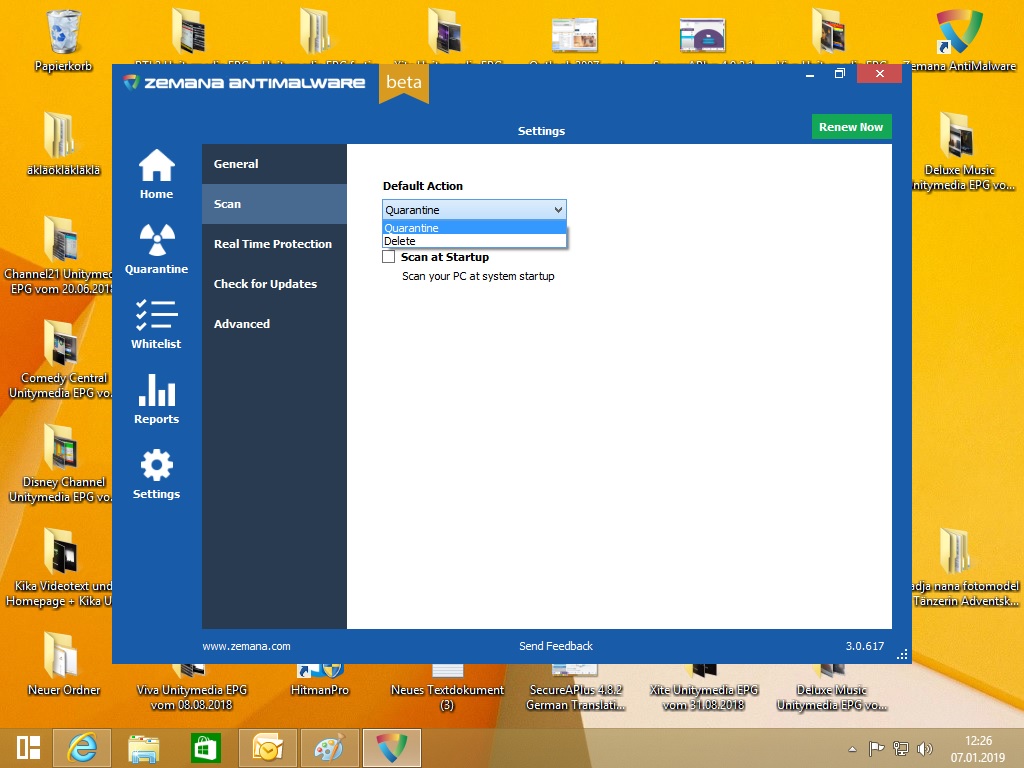Click the Send Feedback link
Image resolution: width=1024 pixels, height=768 pixels.
(x=556, y=646)
